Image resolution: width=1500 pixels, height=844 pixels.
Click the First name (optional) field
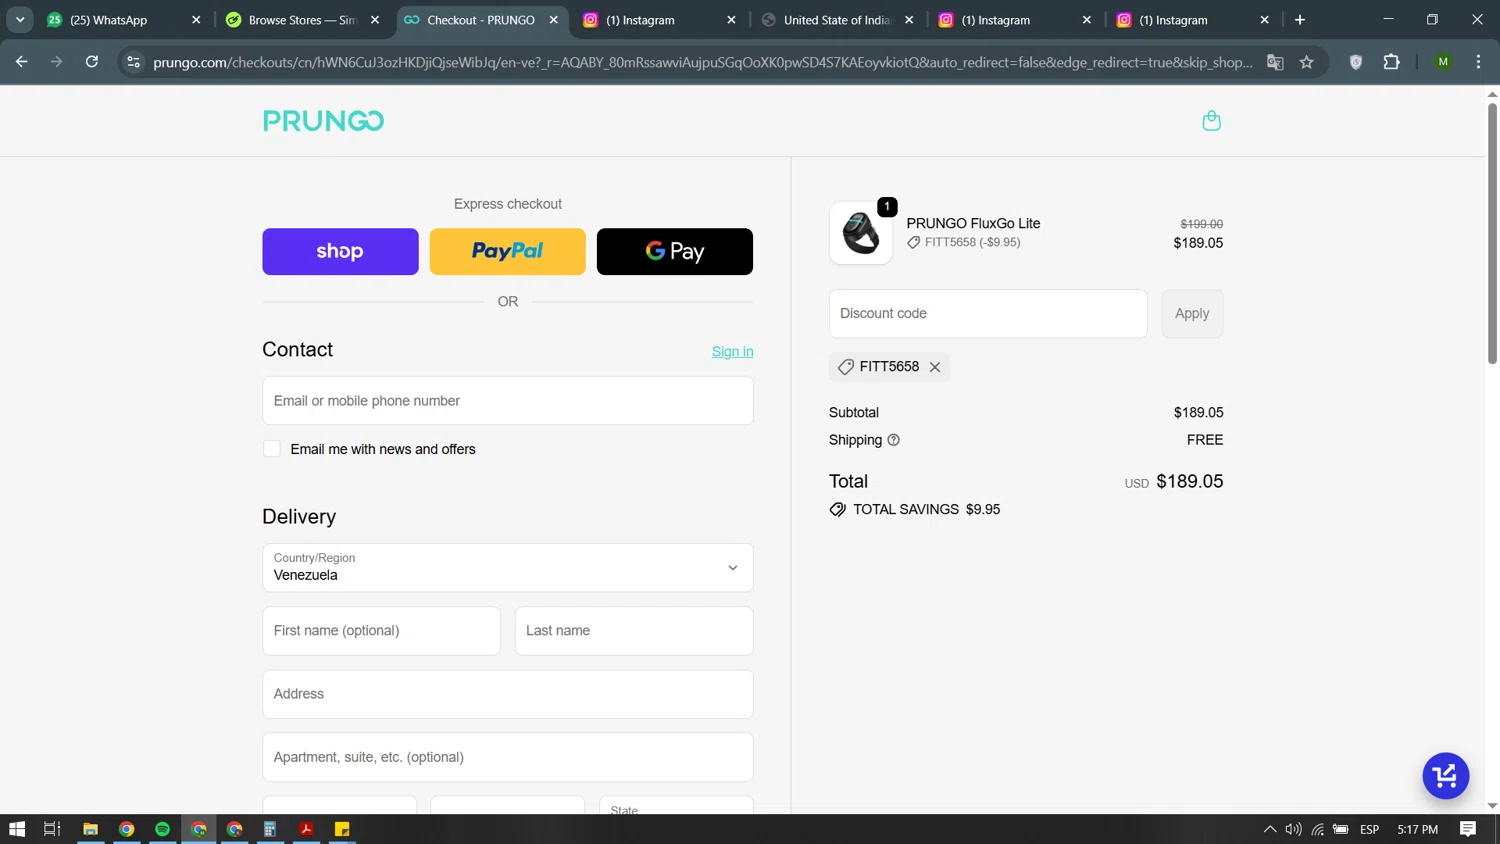[381, 631]
